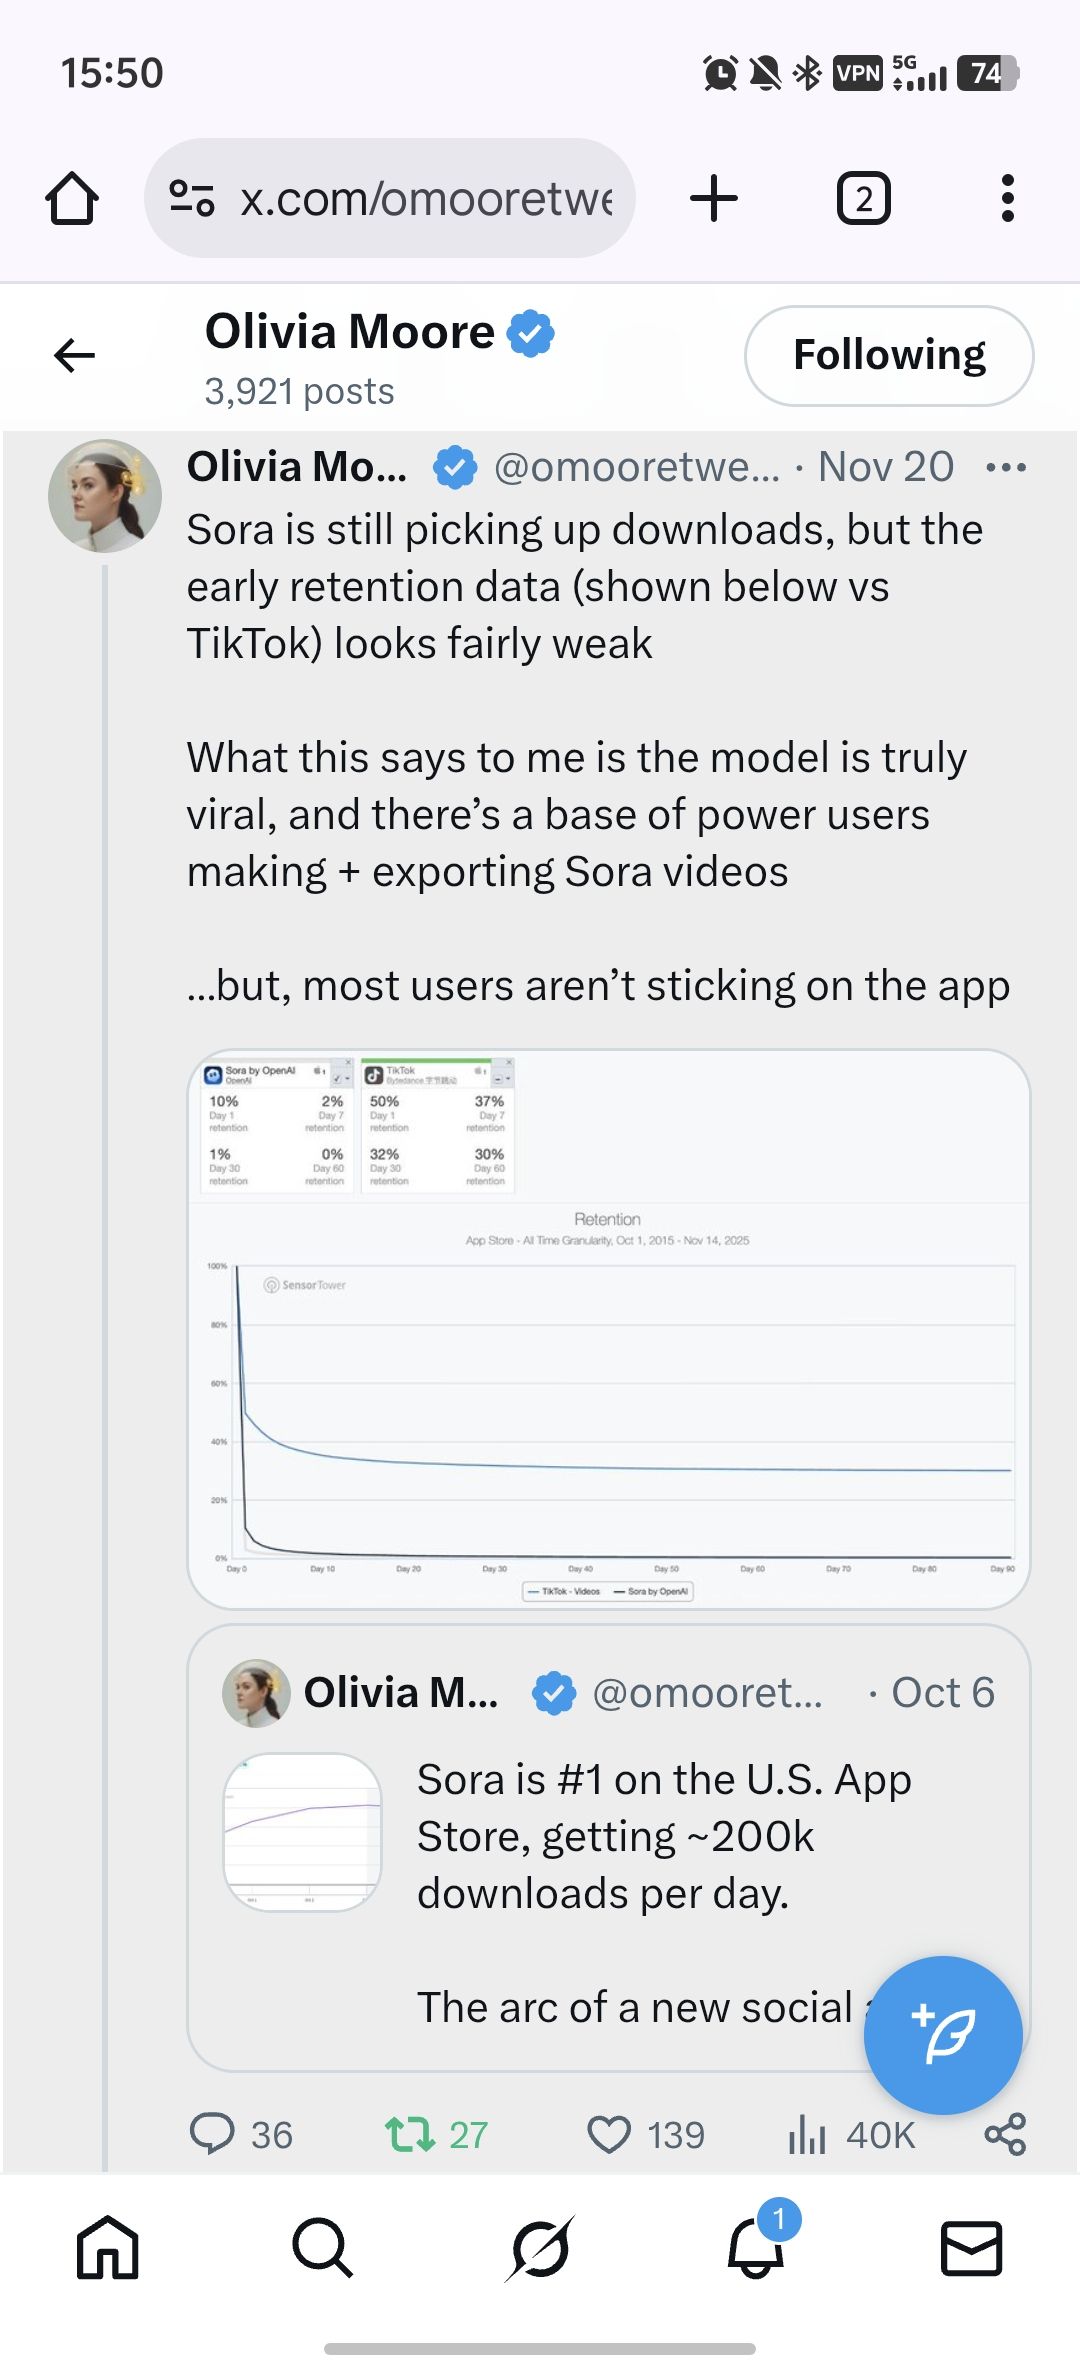
Task: Switch to the Search tab
Action: (323, 2248)
